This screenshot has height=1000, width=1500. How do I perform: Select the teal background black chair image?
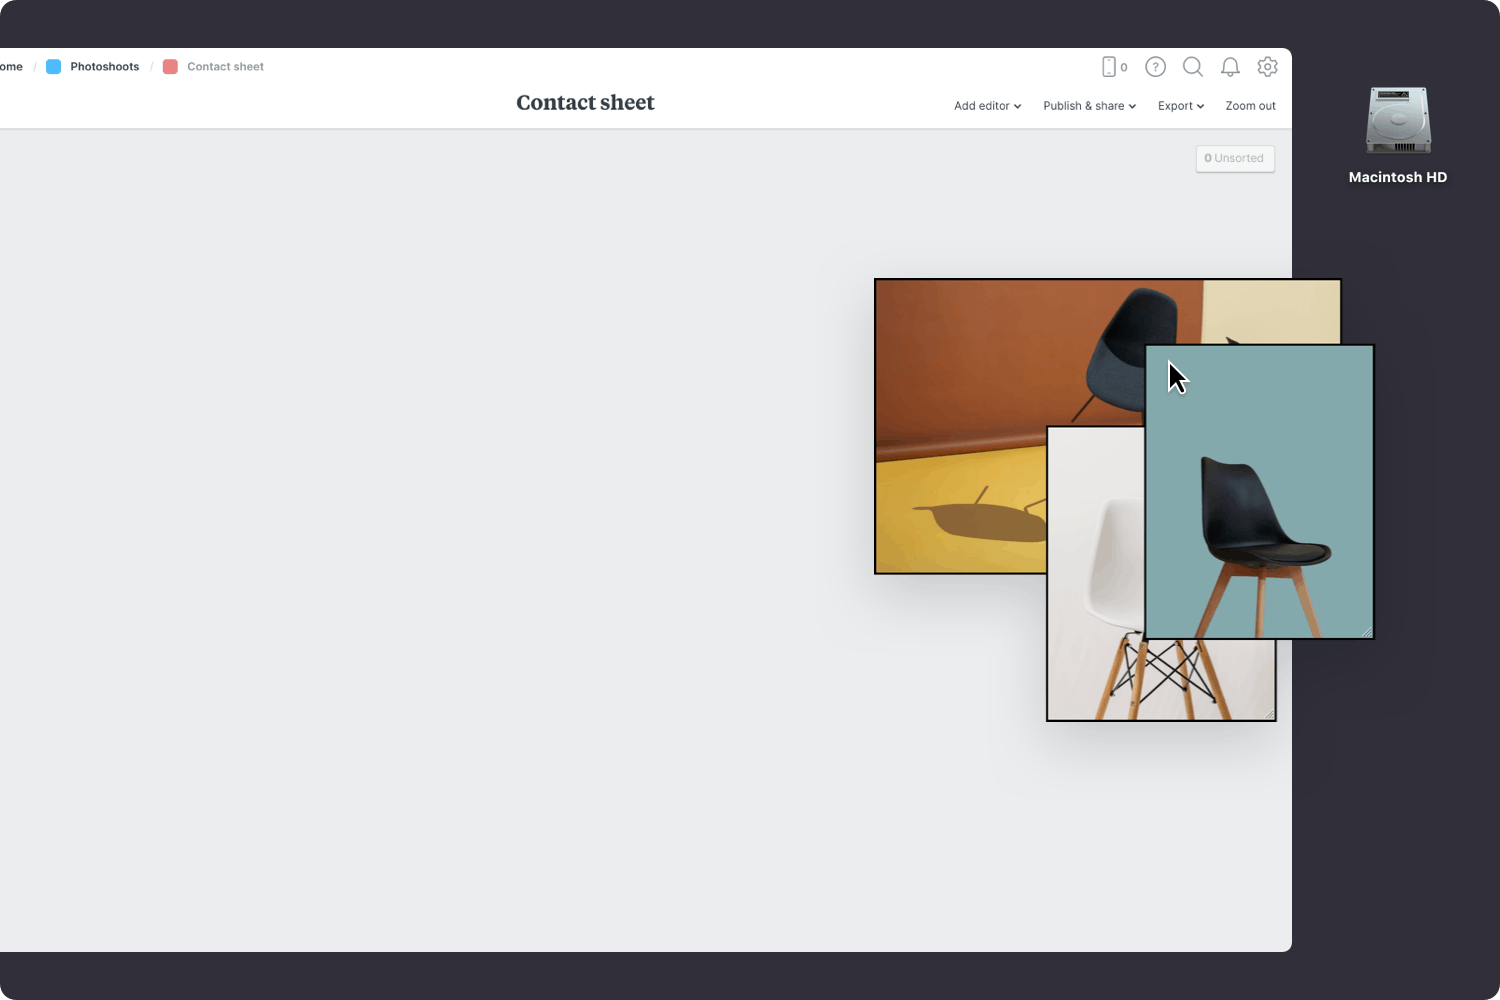1259,490
